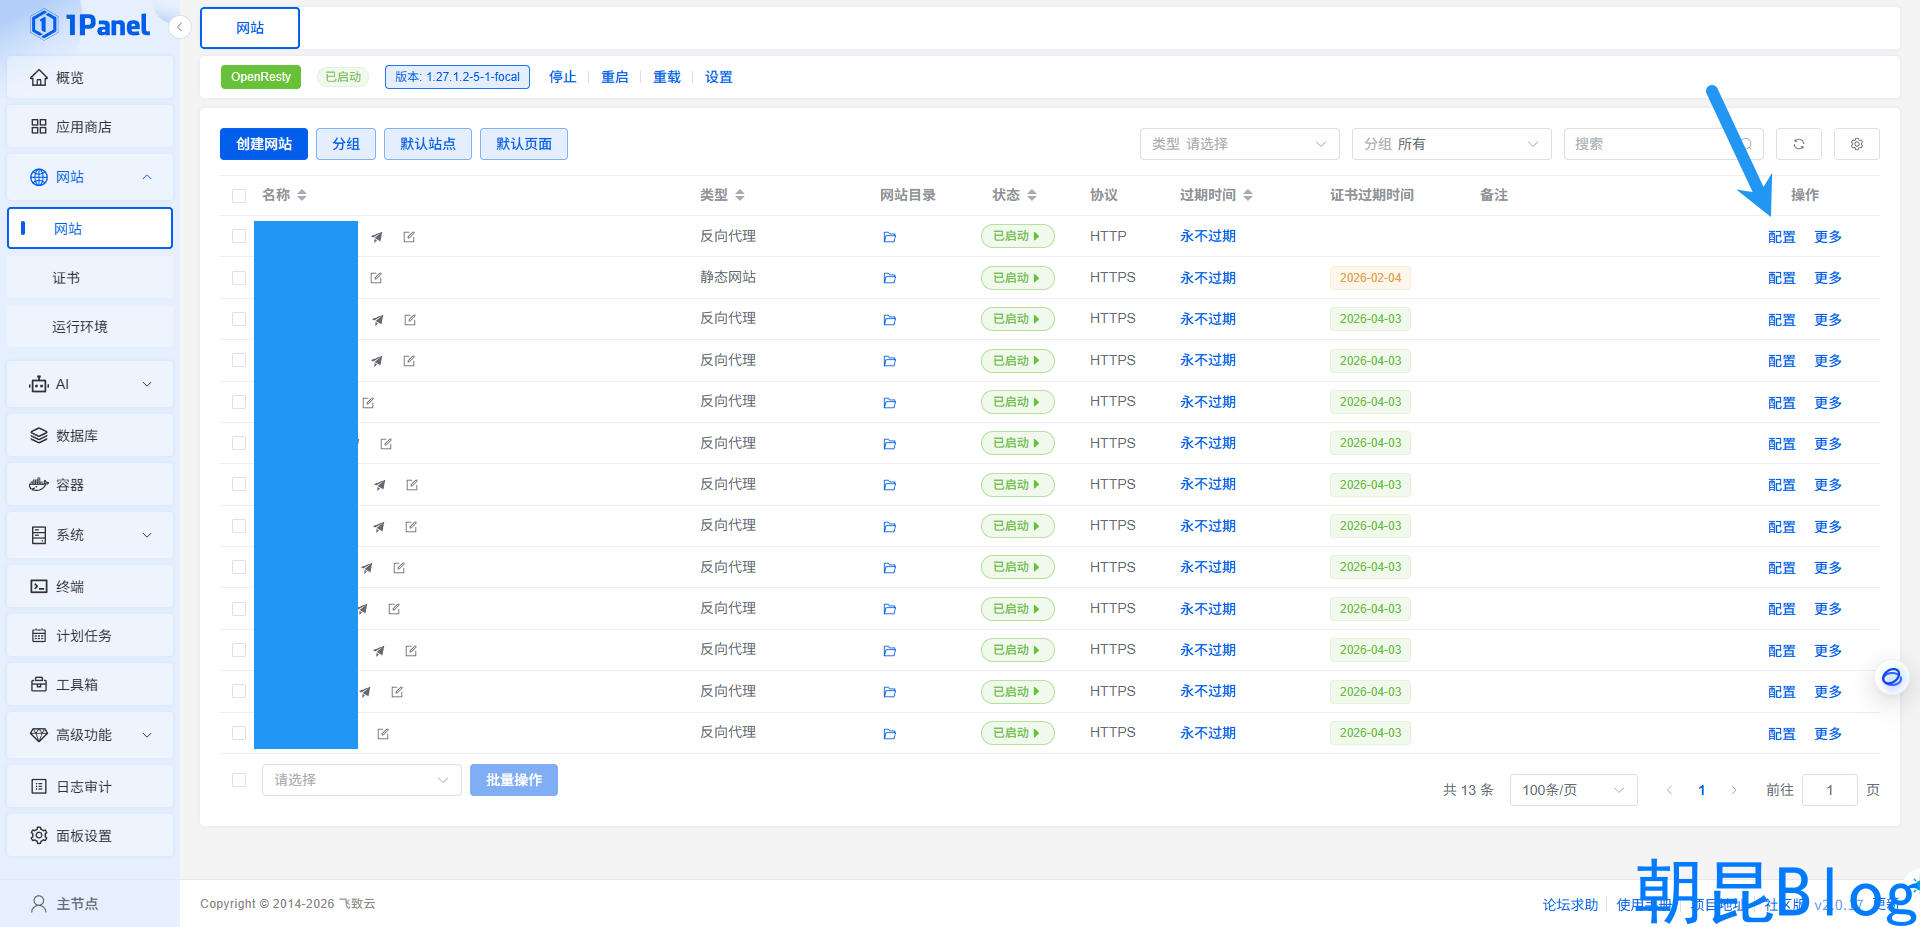The width and height of the screenshot is (1920, 927).
Task: Sort by 过期时间 column arrows
Action: pos(1248,195)
